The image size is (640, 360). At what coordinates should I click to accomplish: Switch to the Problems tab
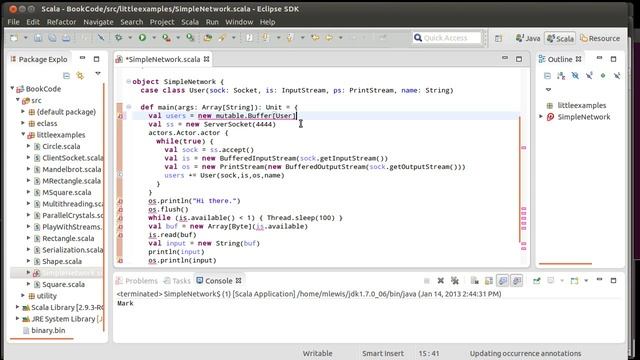click(x=137, y=281)
